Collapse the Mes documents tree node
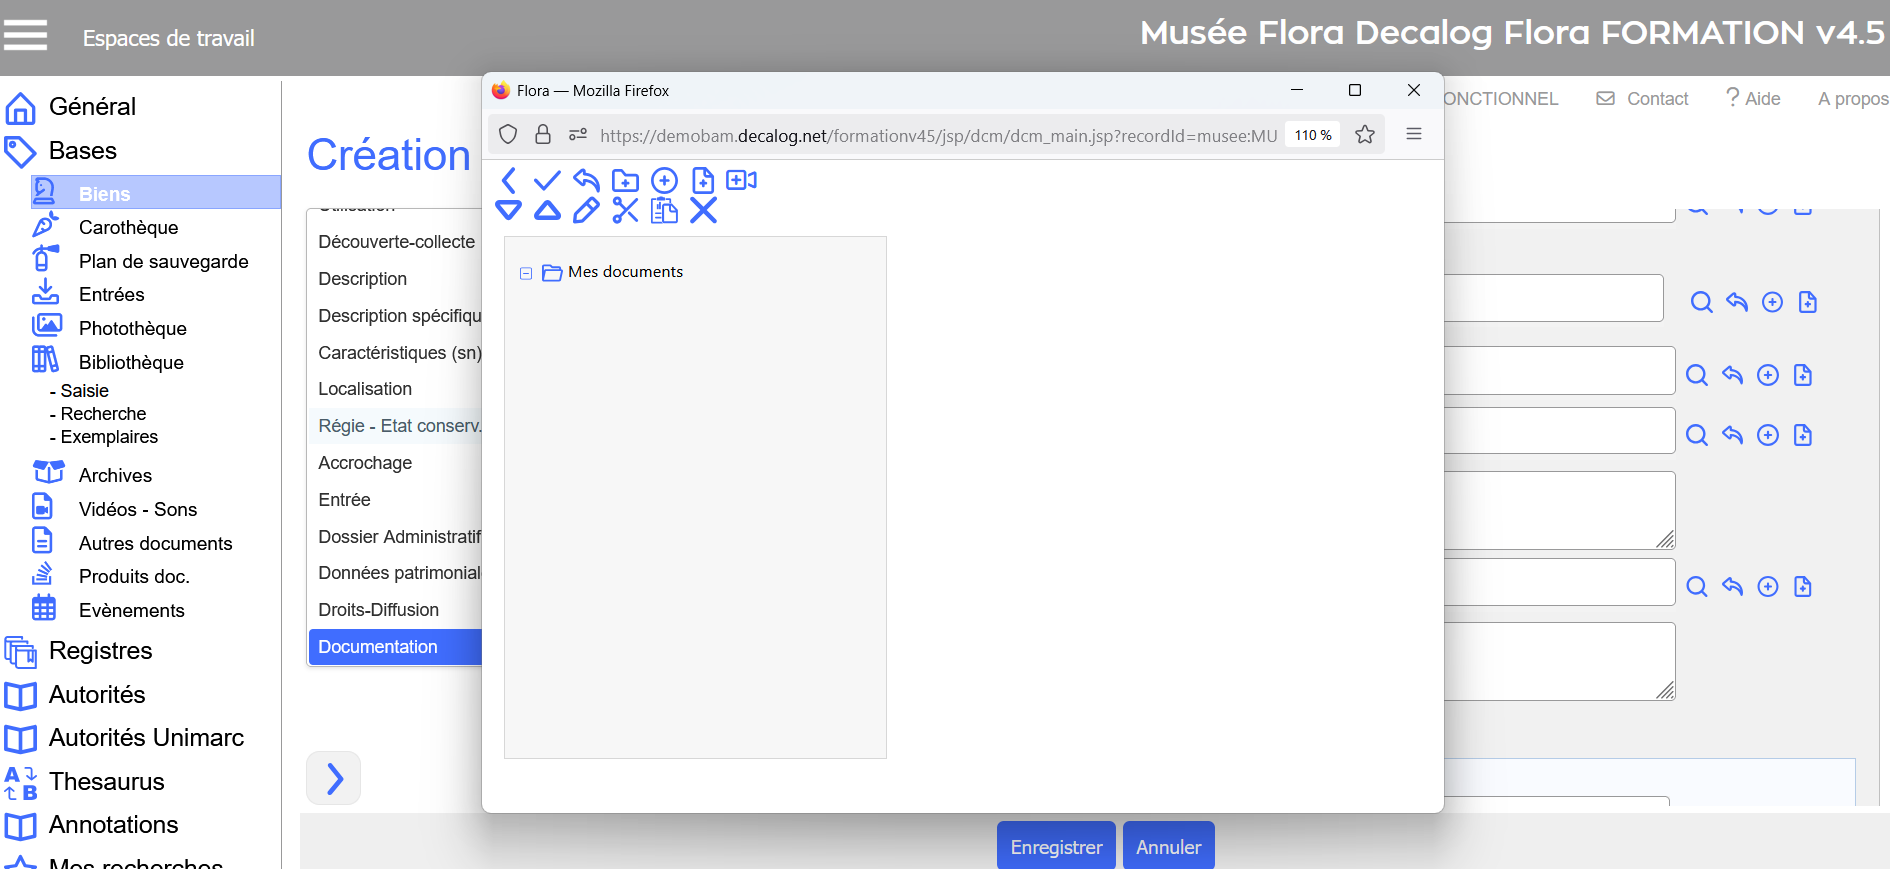Viewport: 1890px width, 869px height. tap(526, 273)
